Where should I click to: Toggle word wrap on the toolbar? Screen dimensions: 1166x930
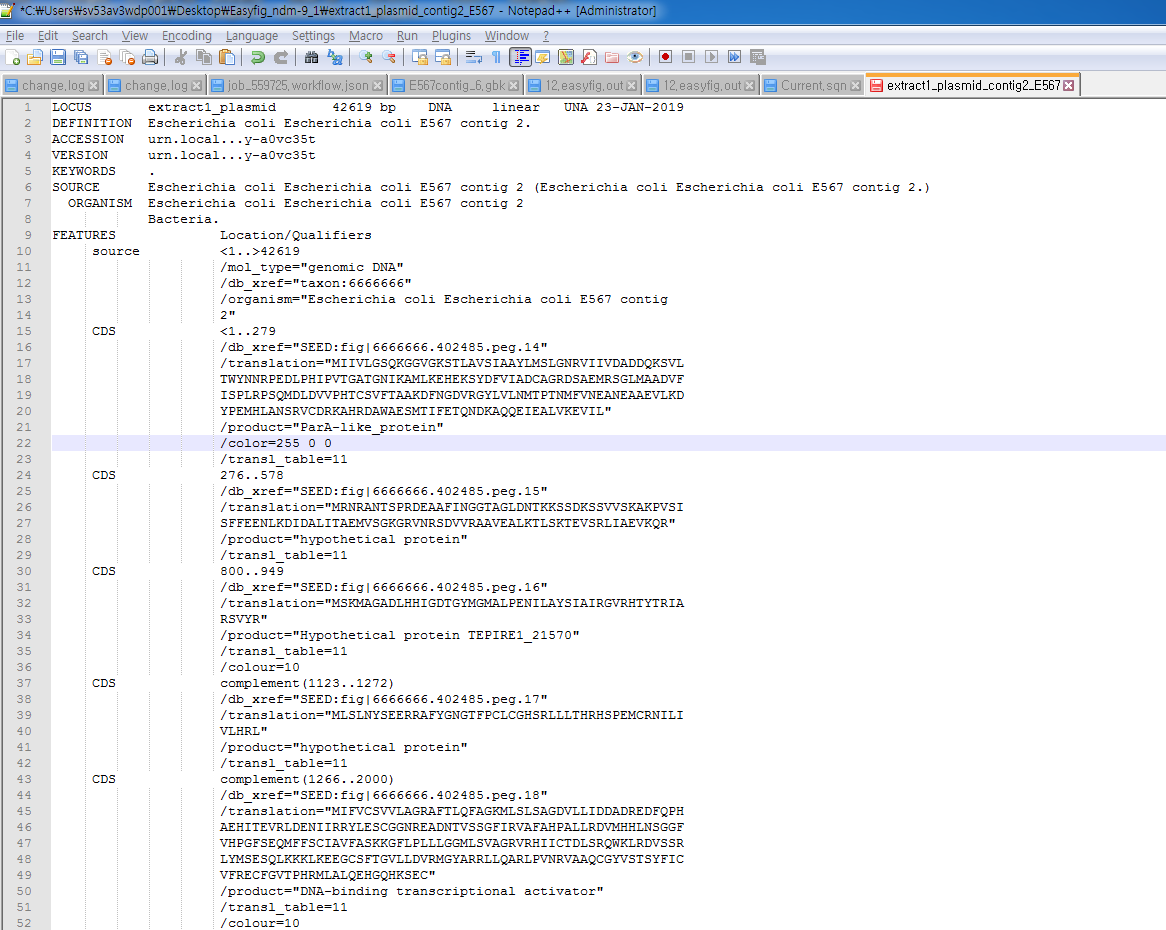click(x=474, y=56)
